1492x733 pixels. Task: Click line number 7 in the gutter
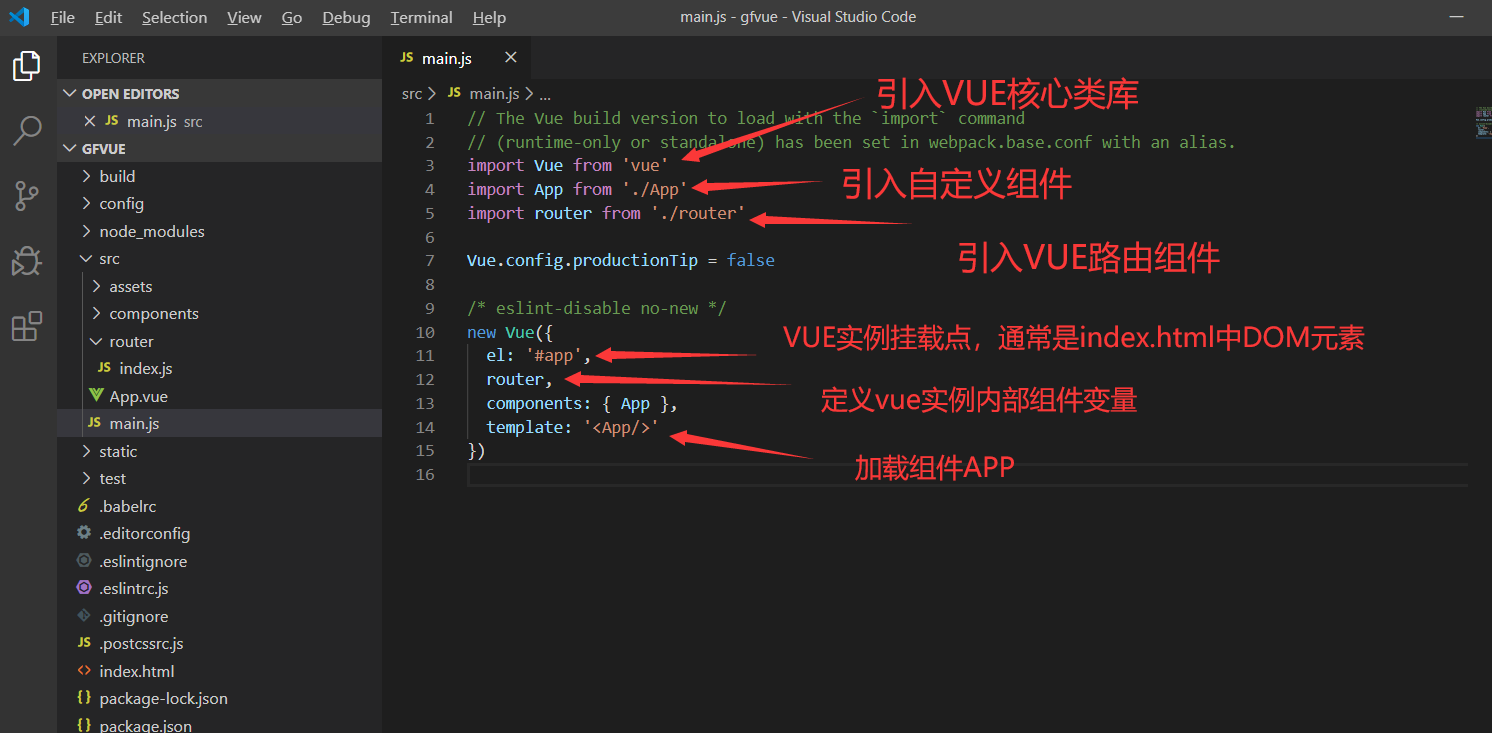coord(429,260)
